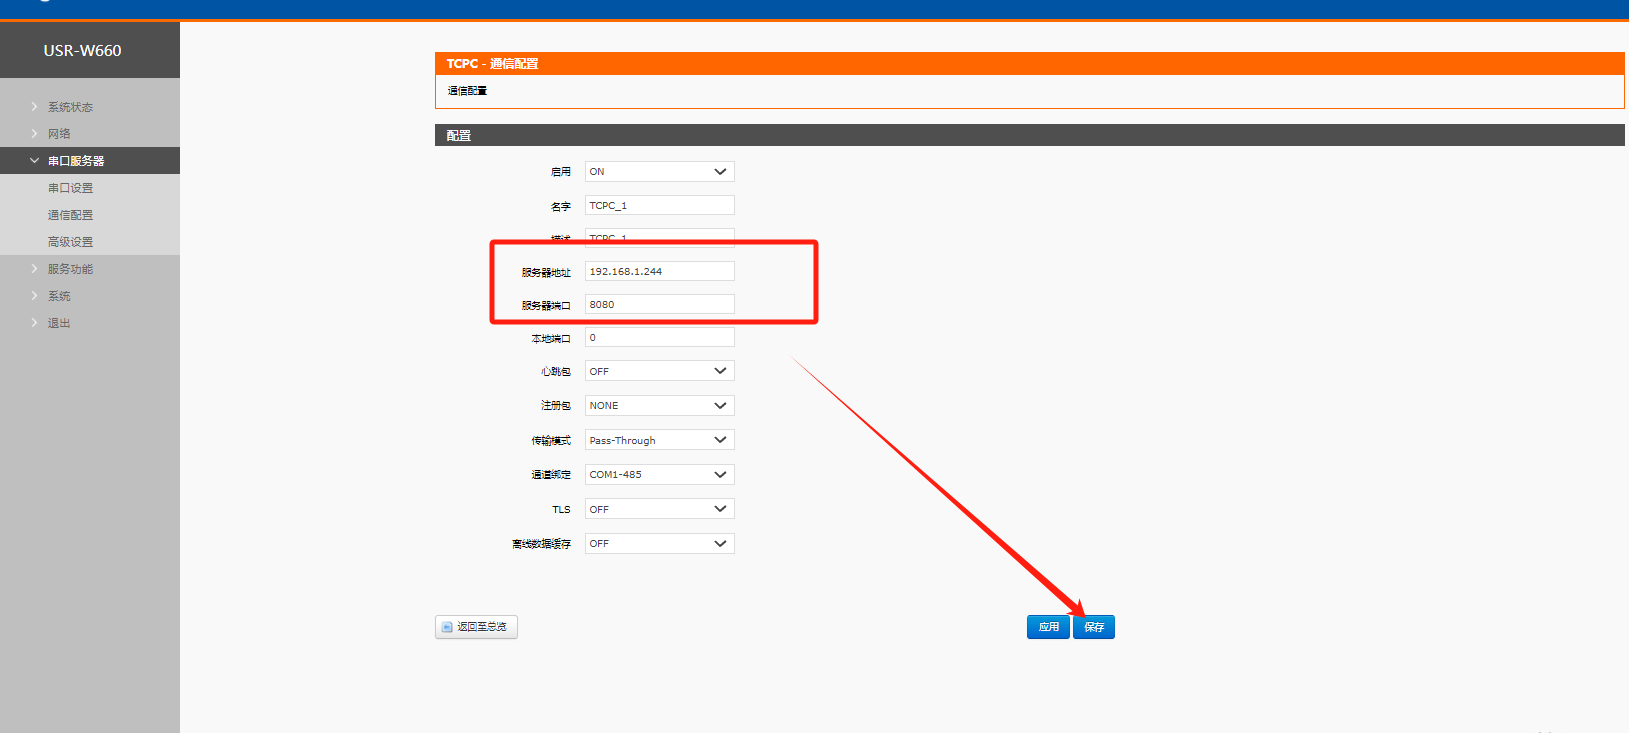
Task: Click the 返回至总览 button icon
Action: (448, 627)
